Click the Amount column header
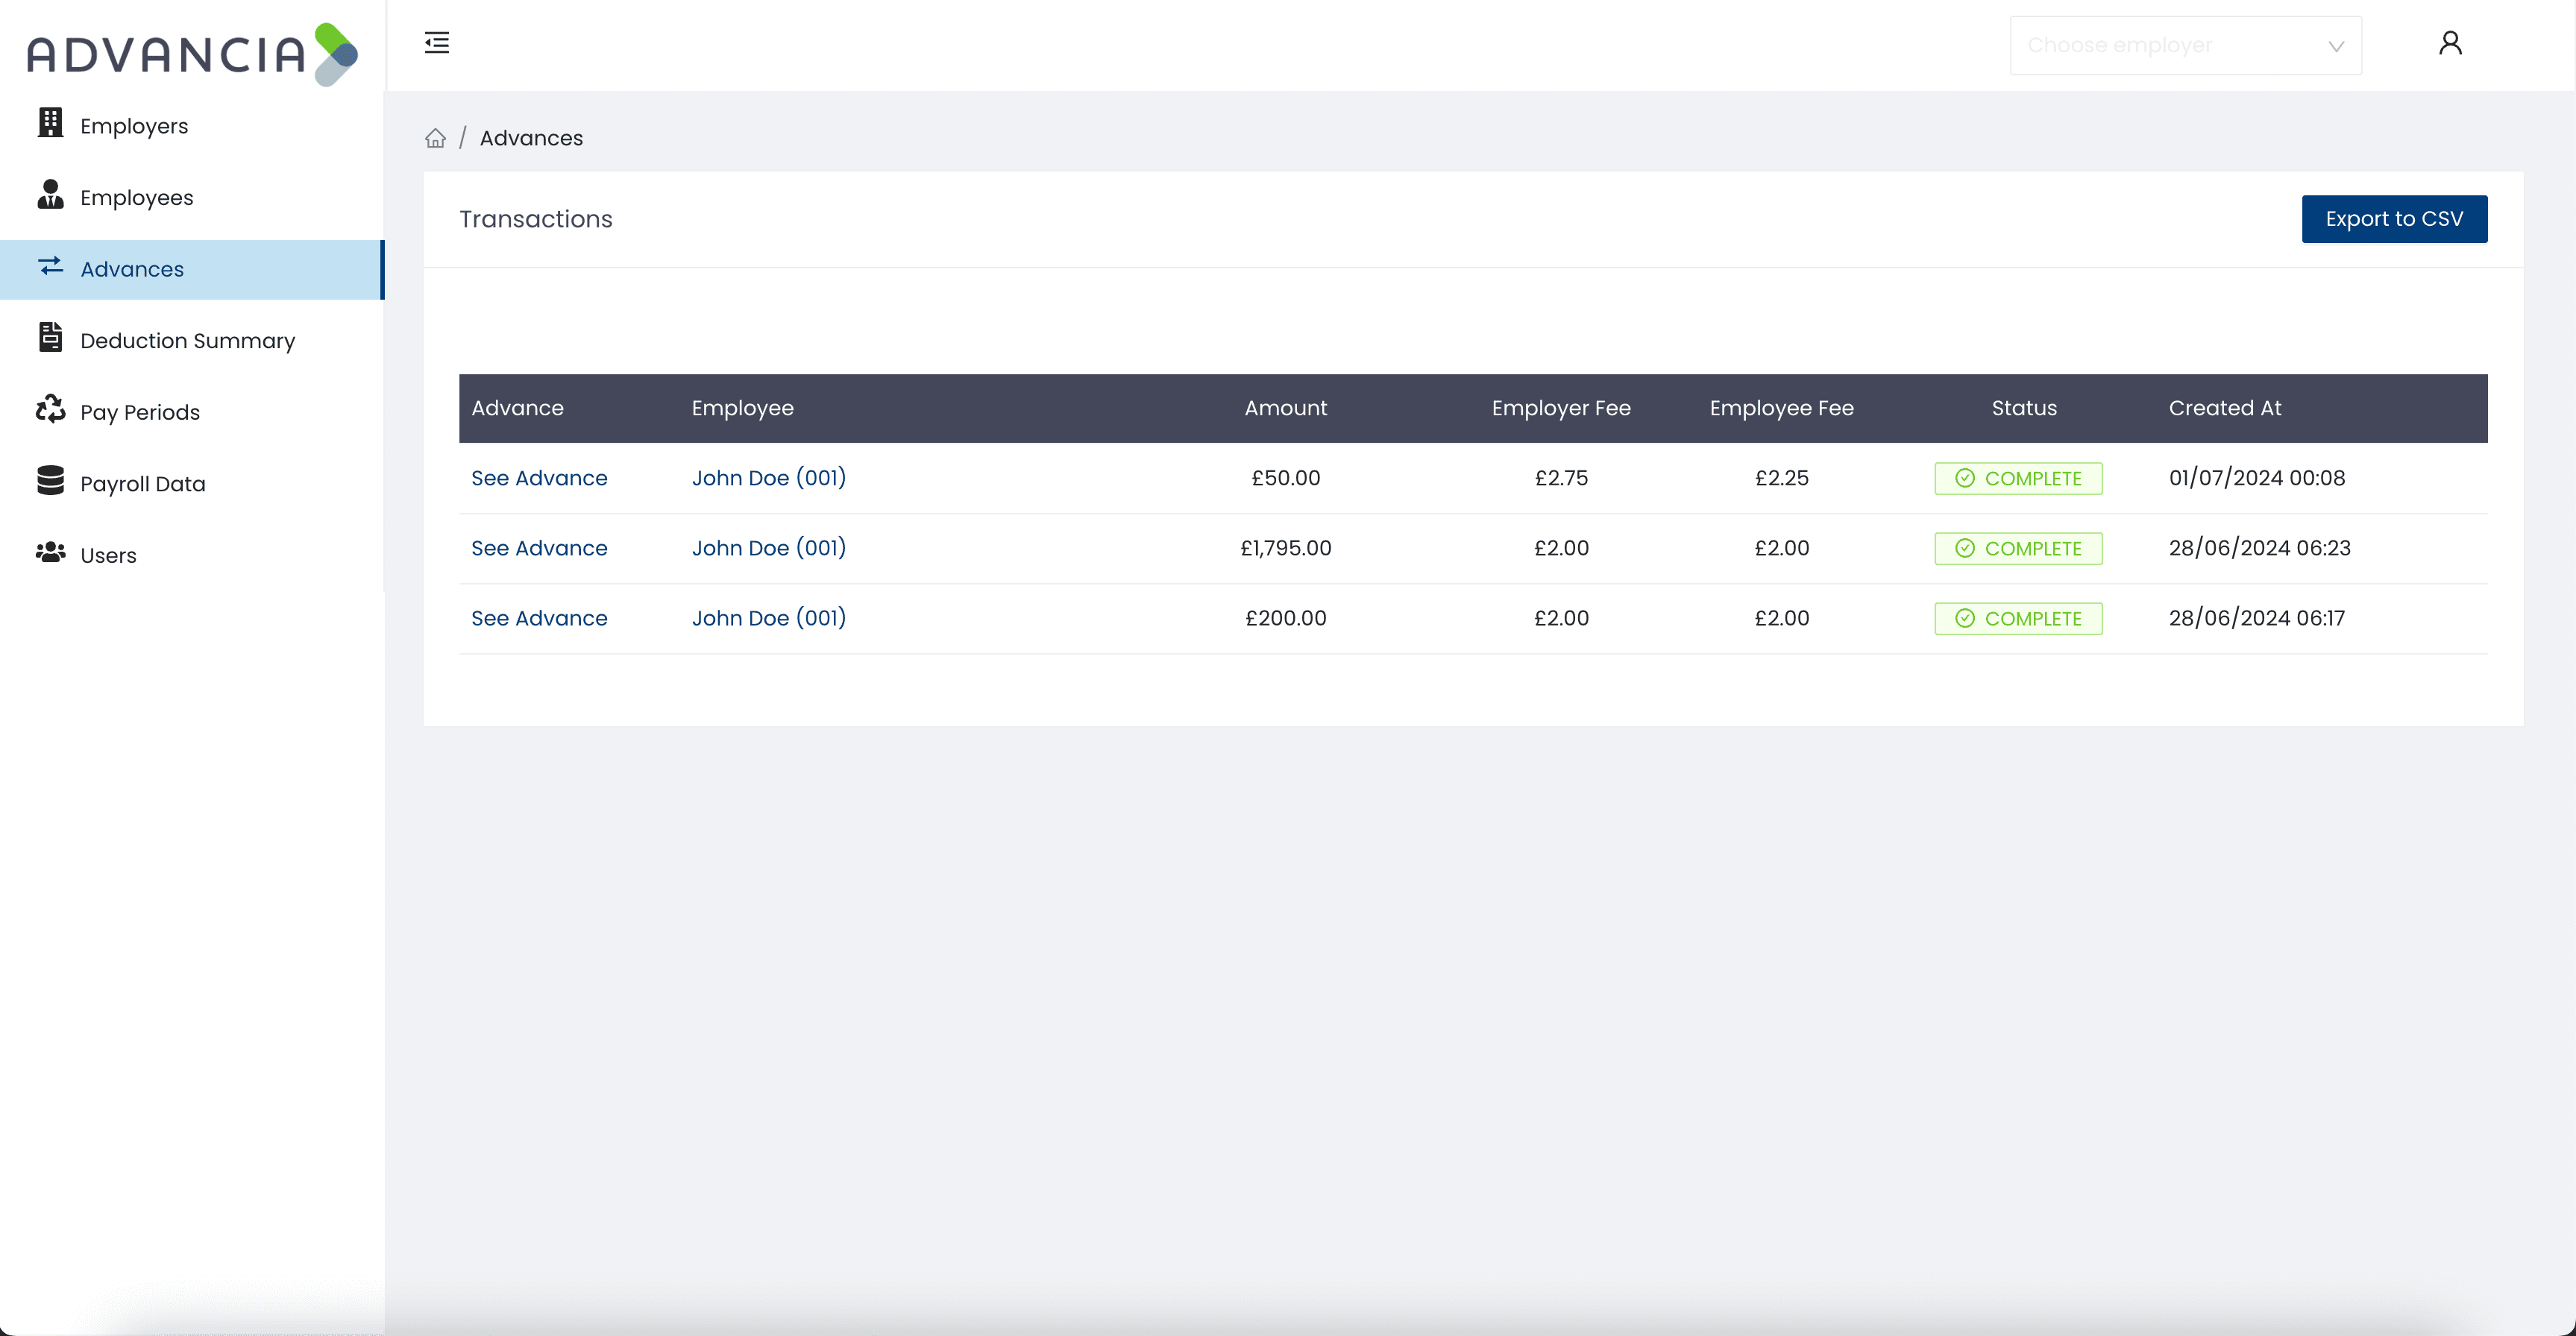The width and height of the screenshot is (2576, 1336). [x=1286, y=408]
